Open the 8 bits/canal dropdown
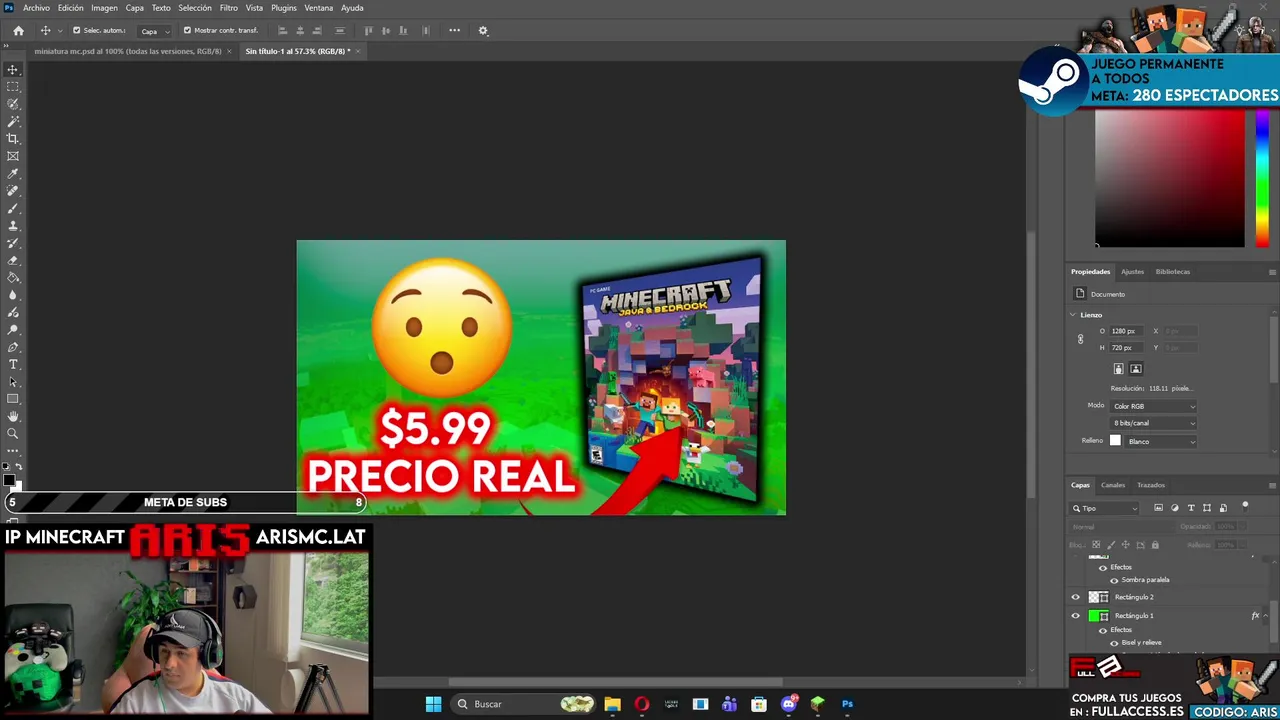Screen dimensions: 1280x720 click(x=1154, y=423)
